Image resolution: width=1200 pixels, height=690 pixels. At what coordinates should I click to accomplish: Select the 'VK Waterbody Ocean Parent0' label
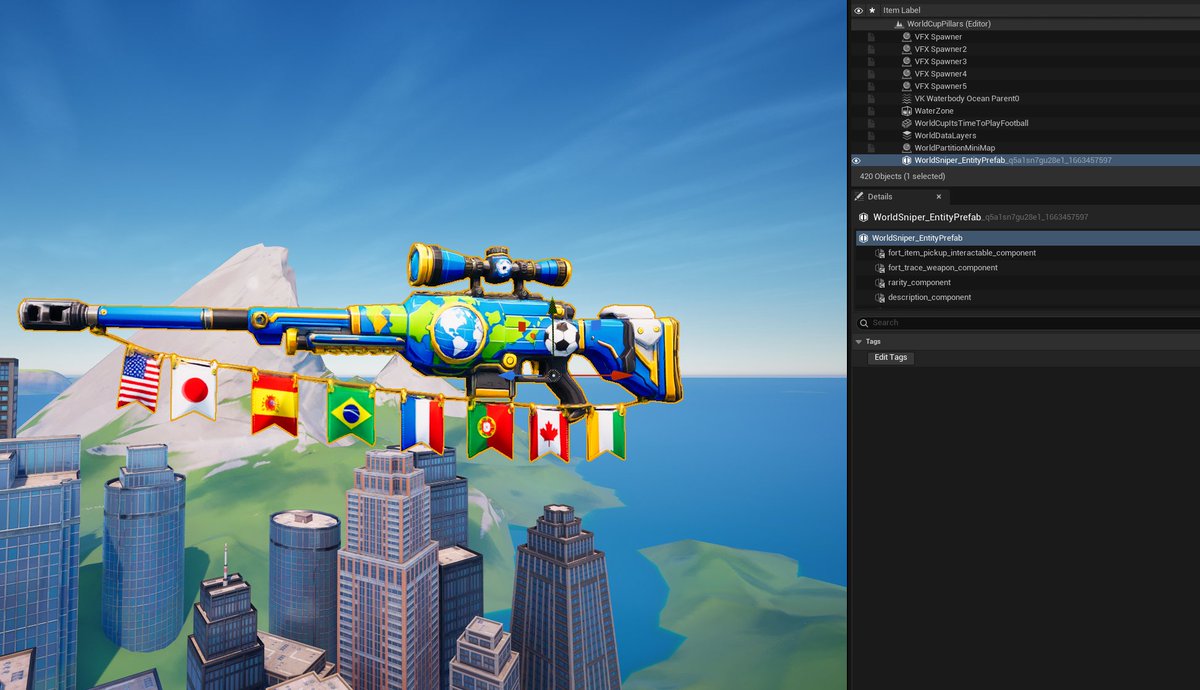point(967,98)
